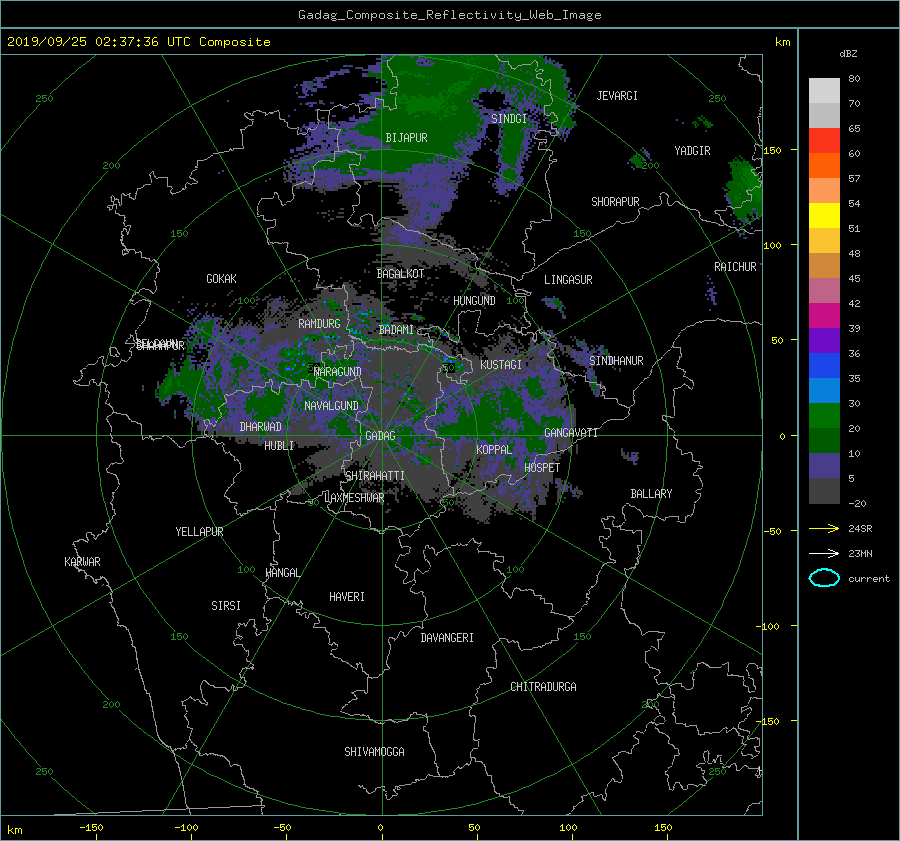900x841 pixels.
Task: Click the KUSTAGI city label
Action: pos(501,365)
